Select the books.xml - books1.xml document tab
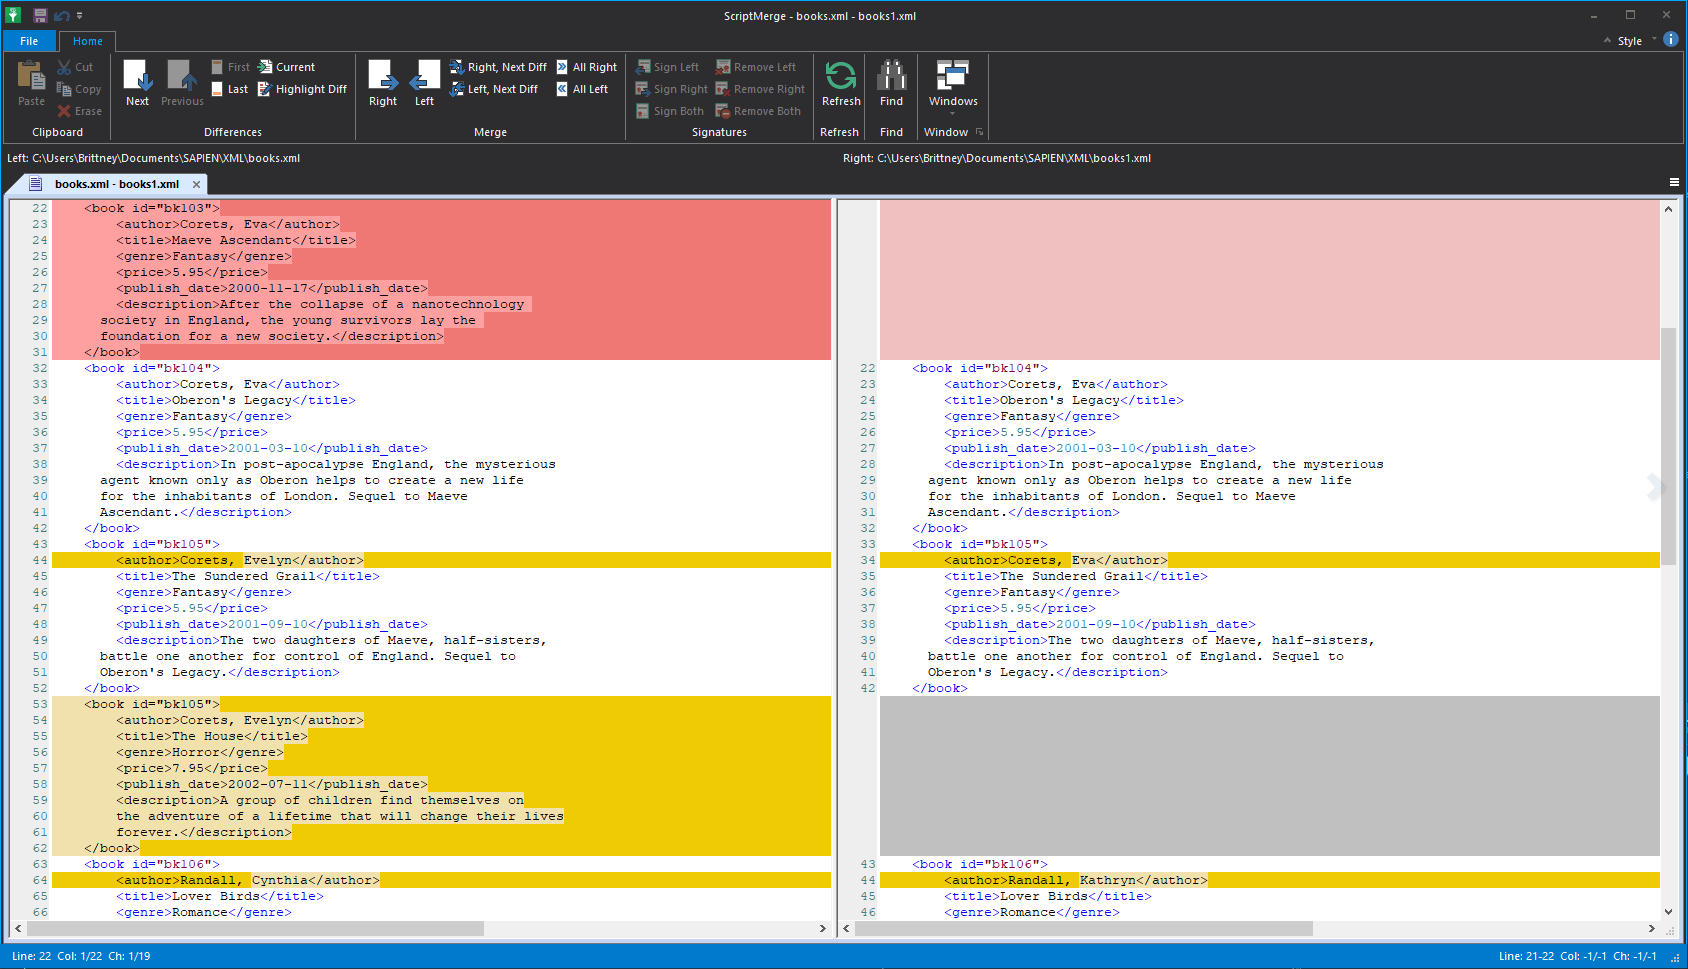1688x969 pixels. click(116, 184)
